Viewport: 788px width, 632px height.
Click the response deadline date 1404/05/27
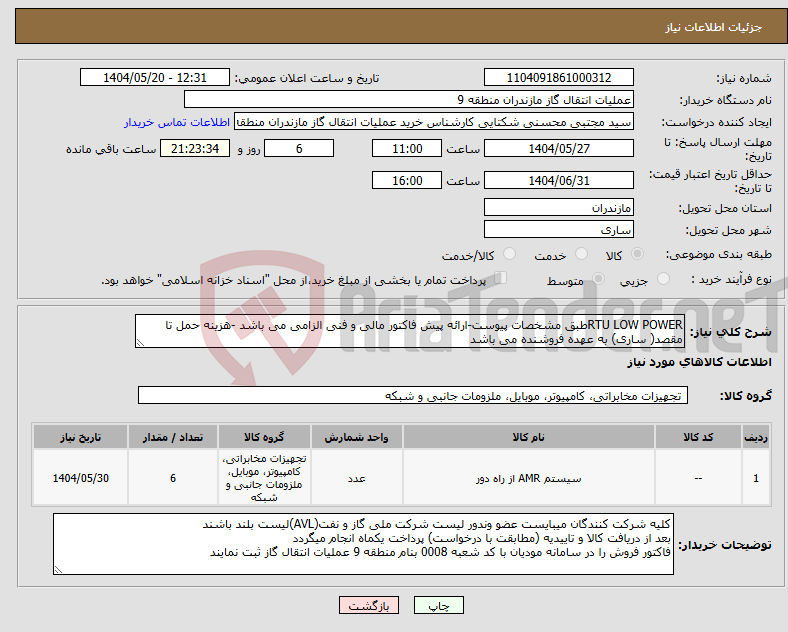(558, 148)
